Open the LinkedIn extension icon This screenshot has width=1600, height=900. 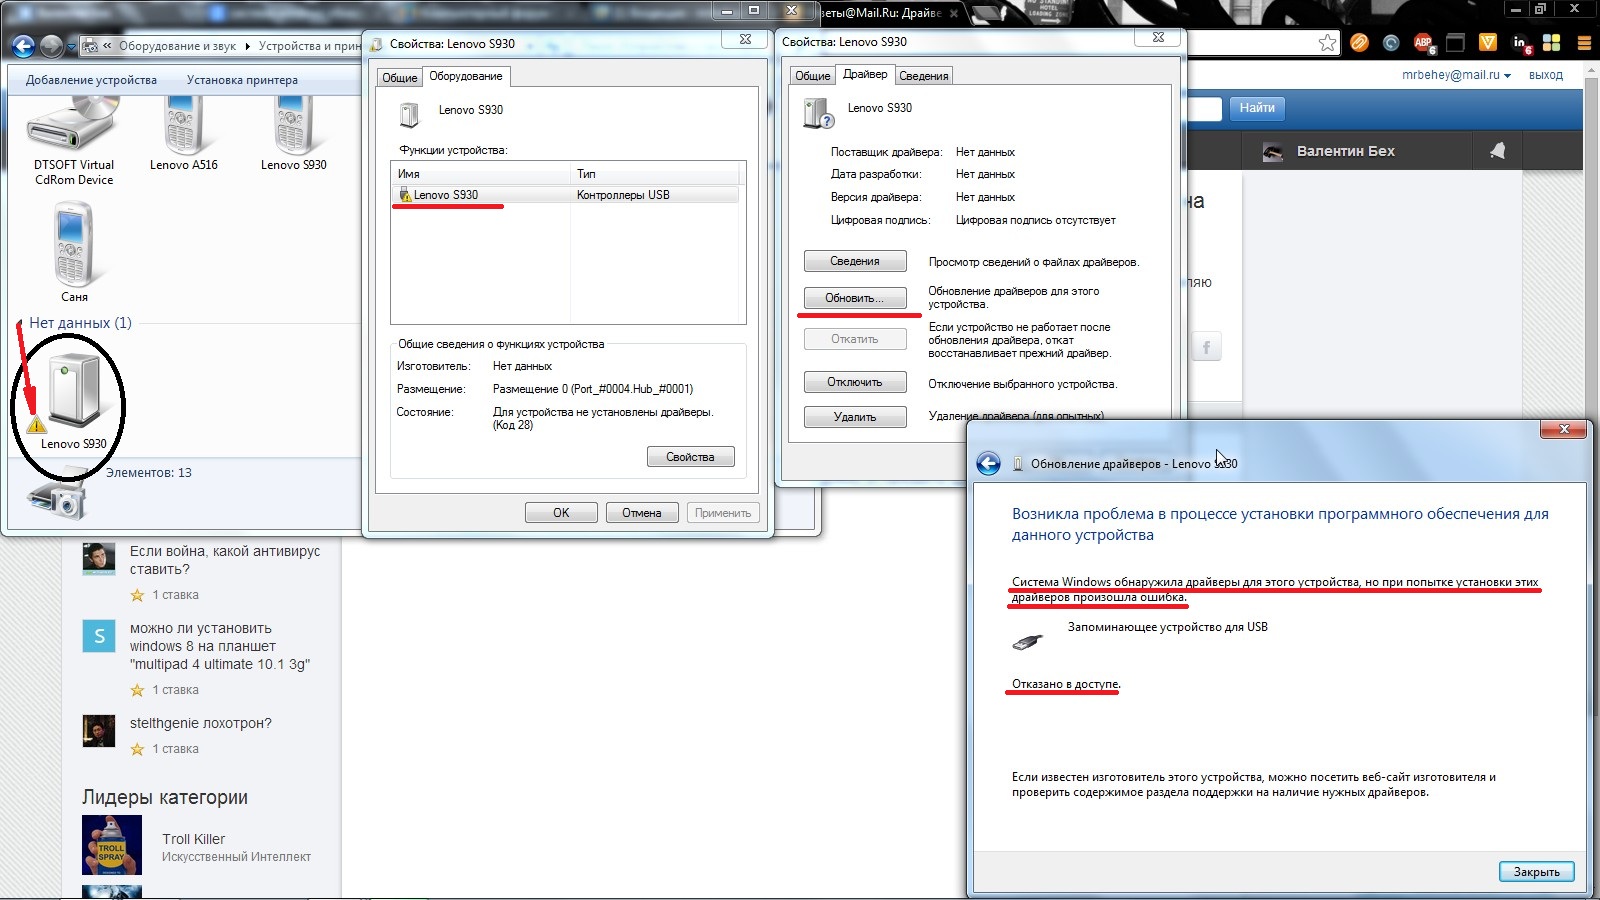(x=1521, y=42)
